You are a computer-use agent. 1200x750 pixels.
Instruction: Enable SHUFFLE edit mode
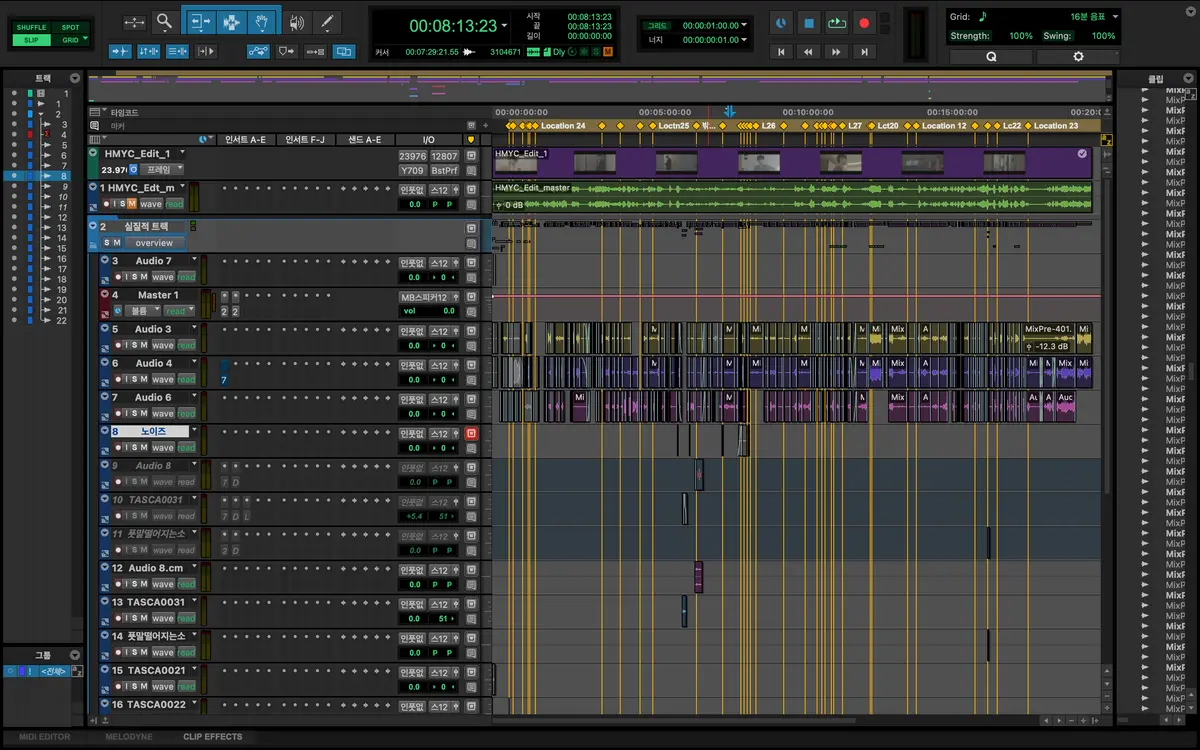(32, 27)
